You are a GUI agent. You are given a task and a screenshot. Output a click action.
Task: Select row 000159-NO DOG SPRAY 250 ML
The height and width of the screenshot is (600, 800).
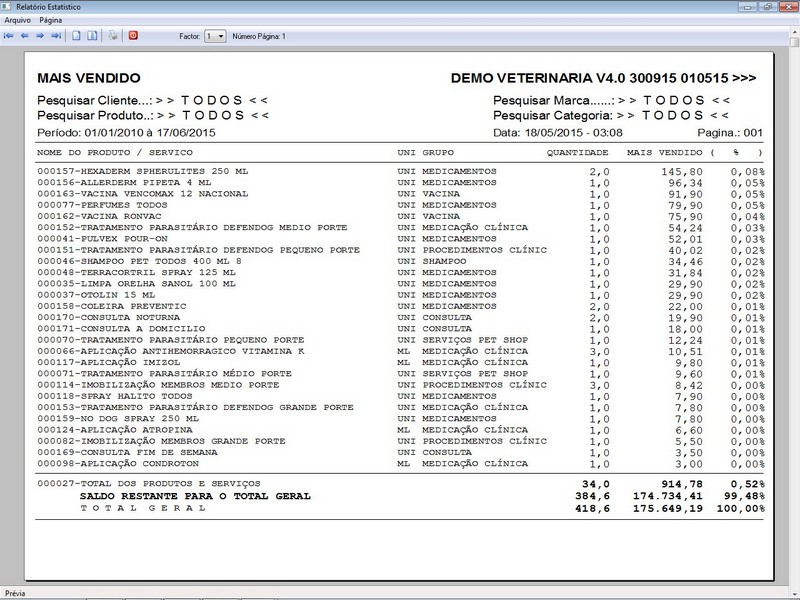click(401, 418)
